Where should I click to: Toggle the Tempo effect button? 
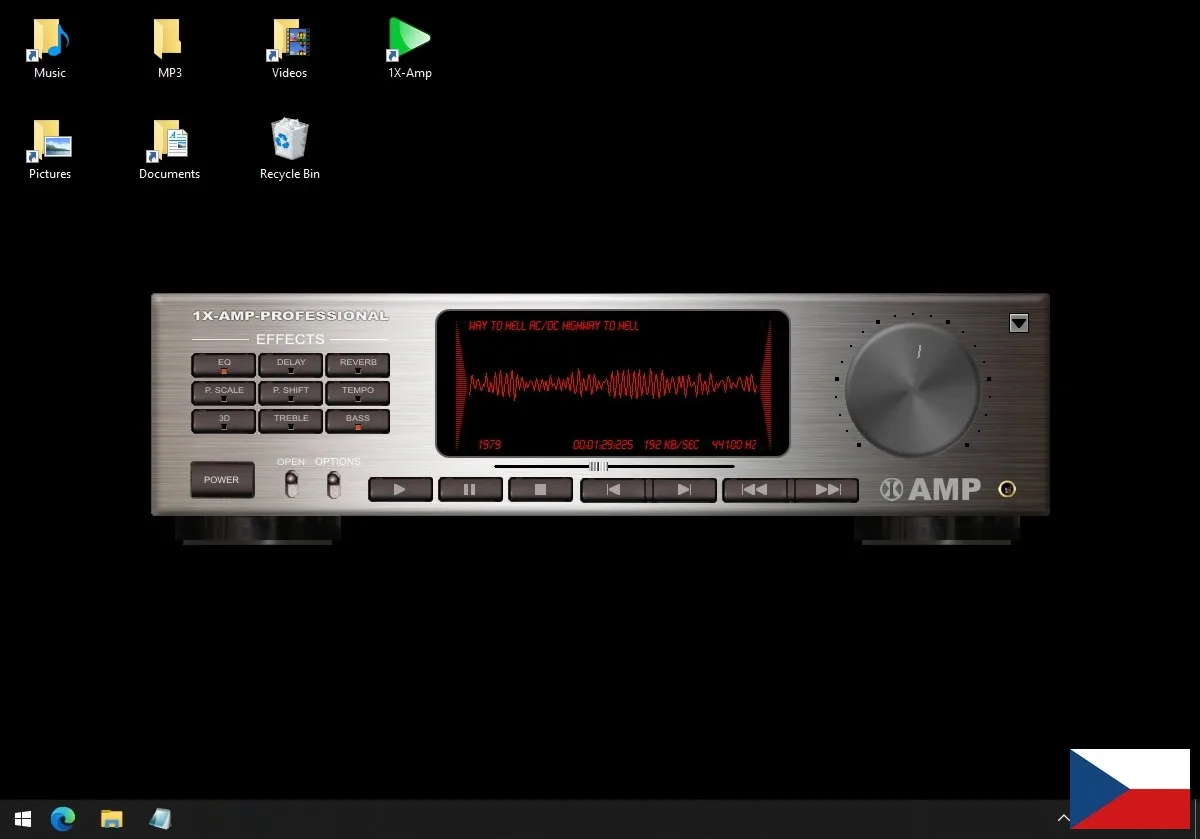pos(358,393)
